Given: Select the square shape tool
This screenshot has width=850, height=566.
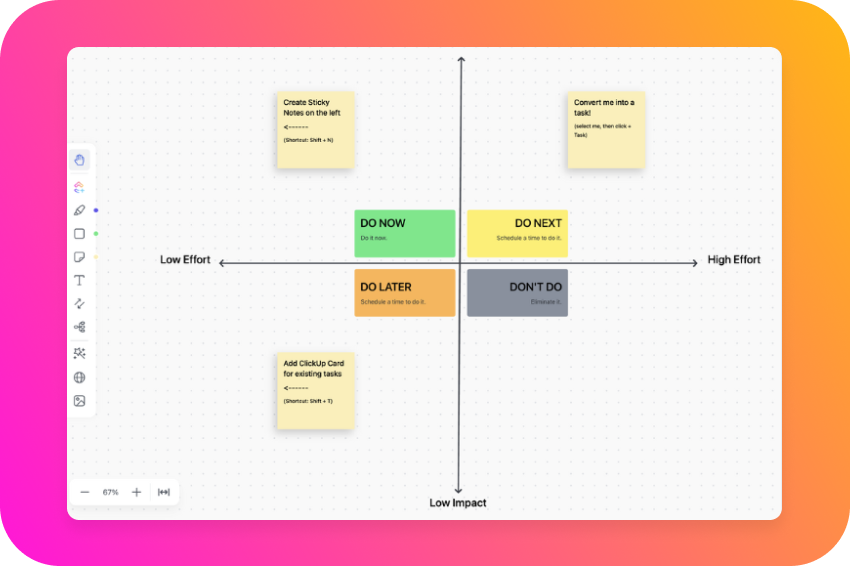Looking at the screenshot, I should tap(79, 234).
